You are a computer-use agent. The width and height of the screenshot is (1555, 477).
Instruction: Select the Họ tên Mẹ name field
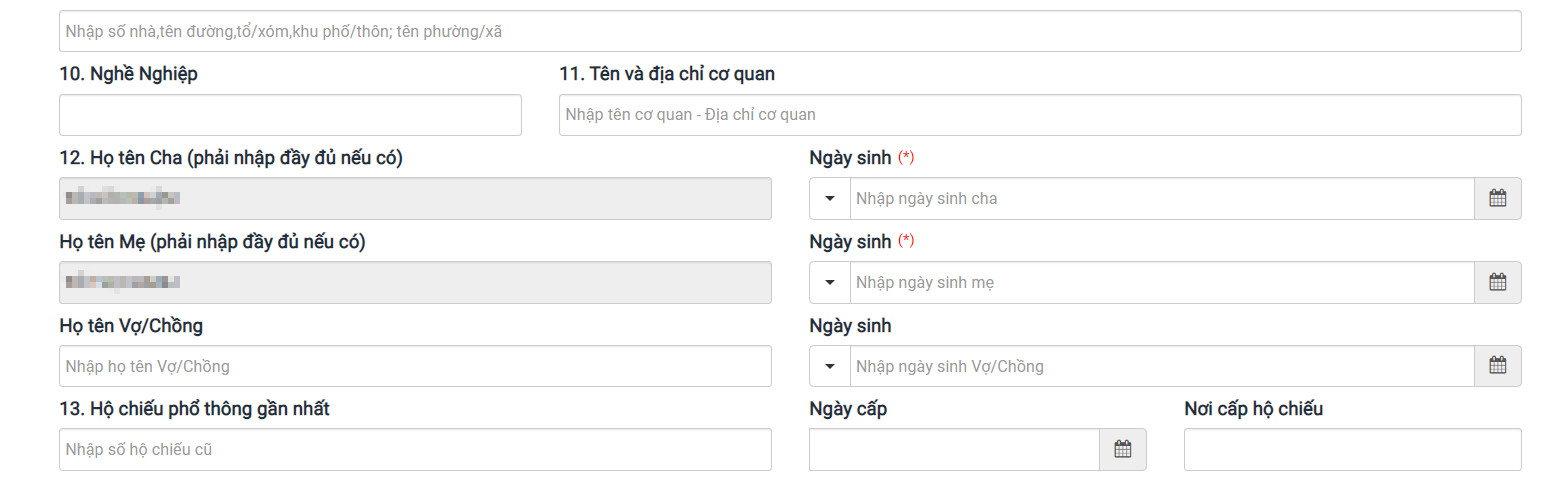coord(415,282)
